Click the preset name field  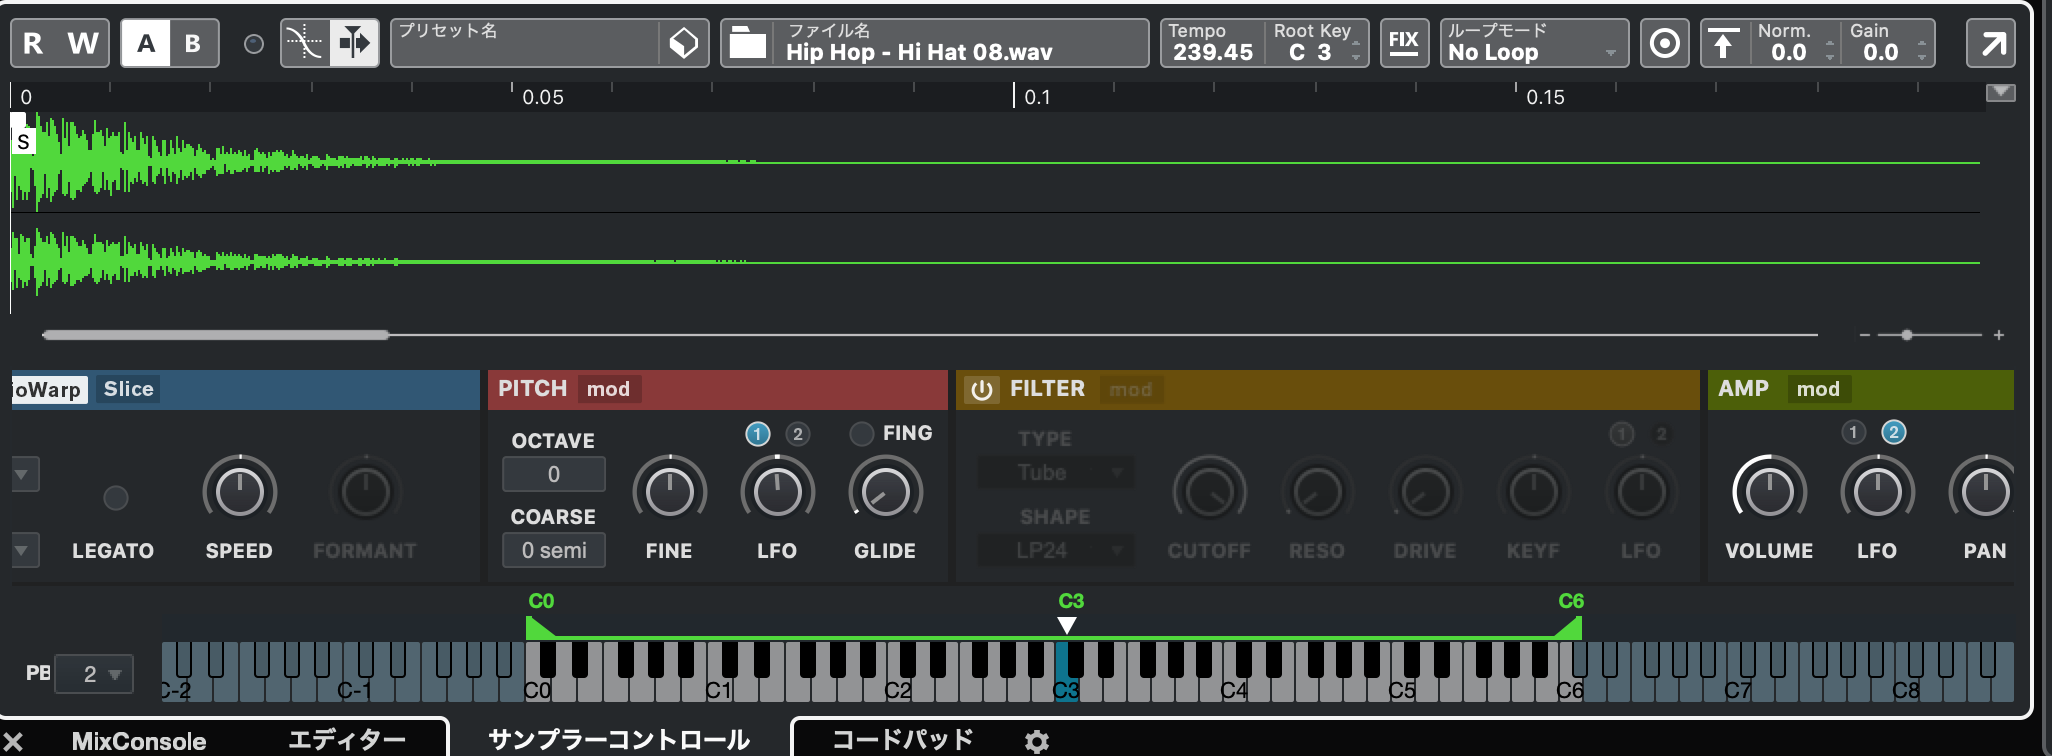[x=525, y=43]
